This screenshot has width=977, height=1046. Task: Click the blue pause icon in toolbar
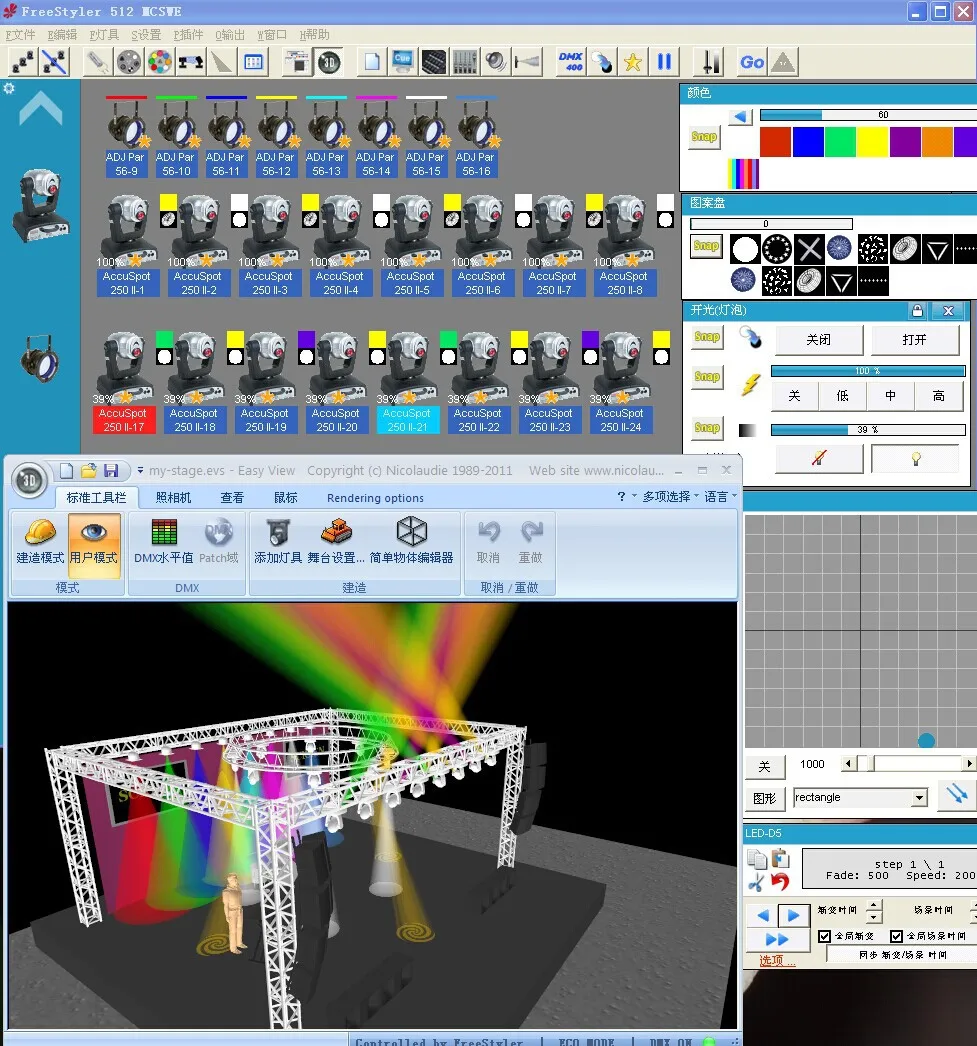coord(664,62)
